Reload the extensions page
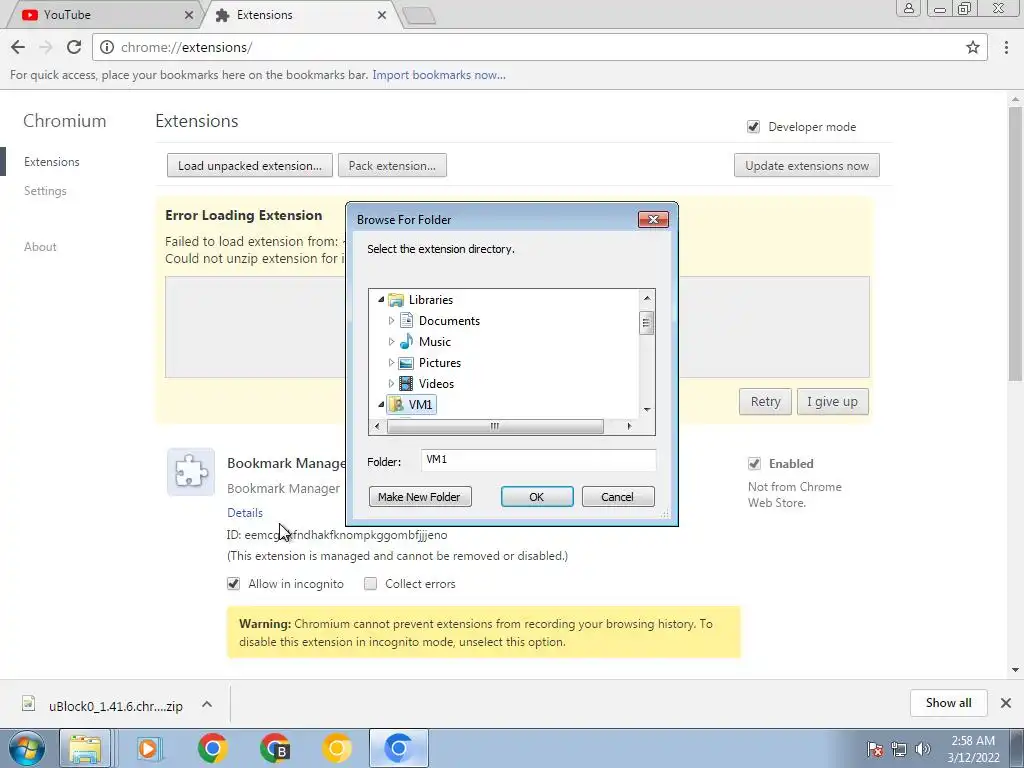The width and height of the screenshot is (1024, 768). tap(74, 47)
